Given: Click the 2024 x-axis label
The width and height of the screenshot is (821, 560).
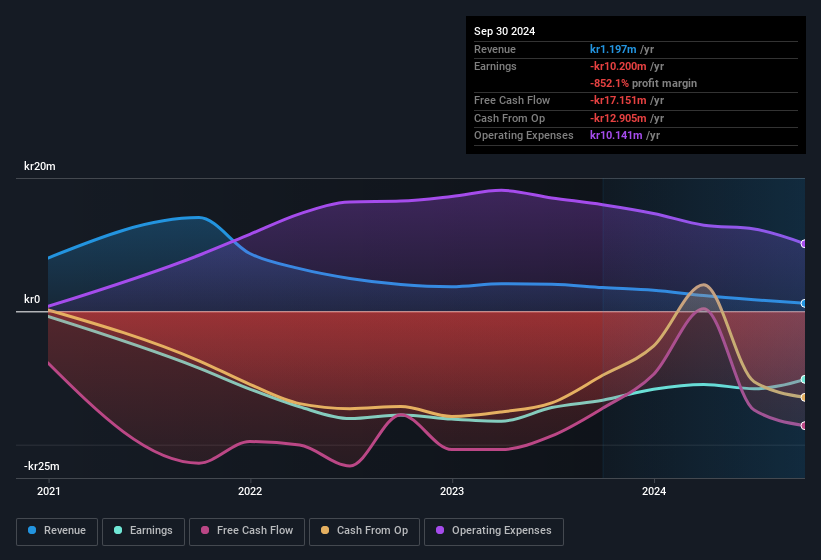Looking at the screenshot, I should pos(654,491).
